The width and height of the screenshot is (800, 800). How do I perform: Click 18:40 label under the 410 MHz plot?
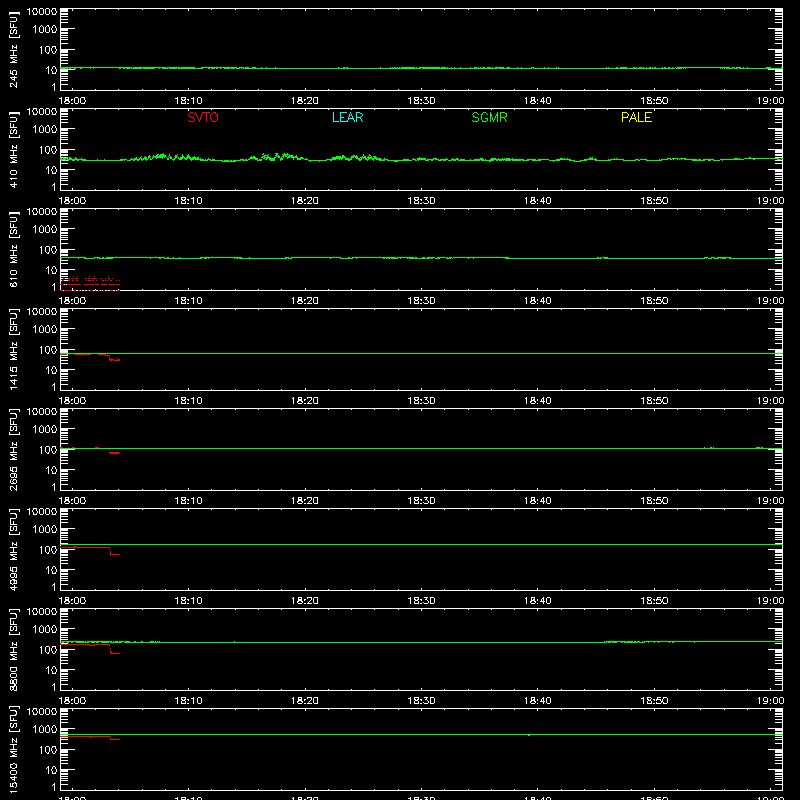pos(538,201)
